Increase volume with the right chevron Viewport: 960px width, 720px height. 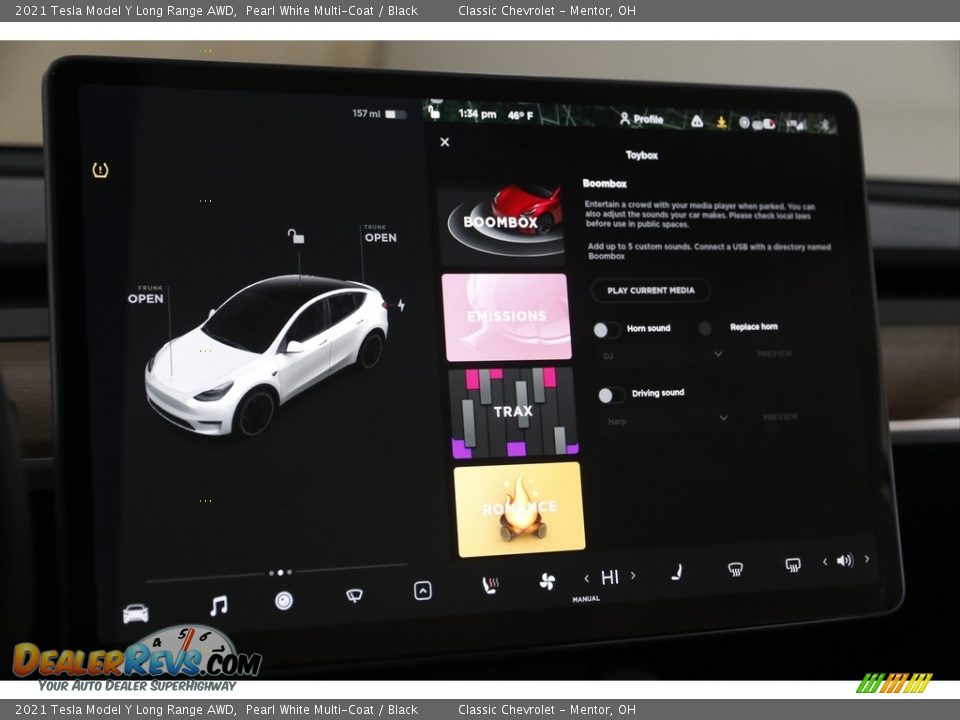coord(866,558)
